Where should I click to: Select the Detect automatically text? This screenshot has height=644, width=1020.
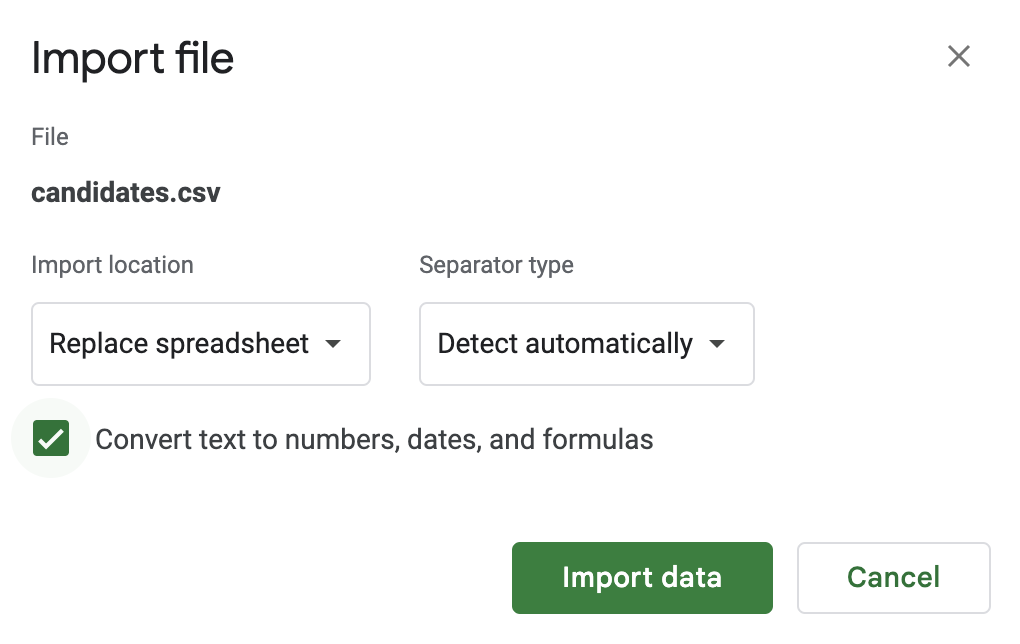[x=565, y=344]
